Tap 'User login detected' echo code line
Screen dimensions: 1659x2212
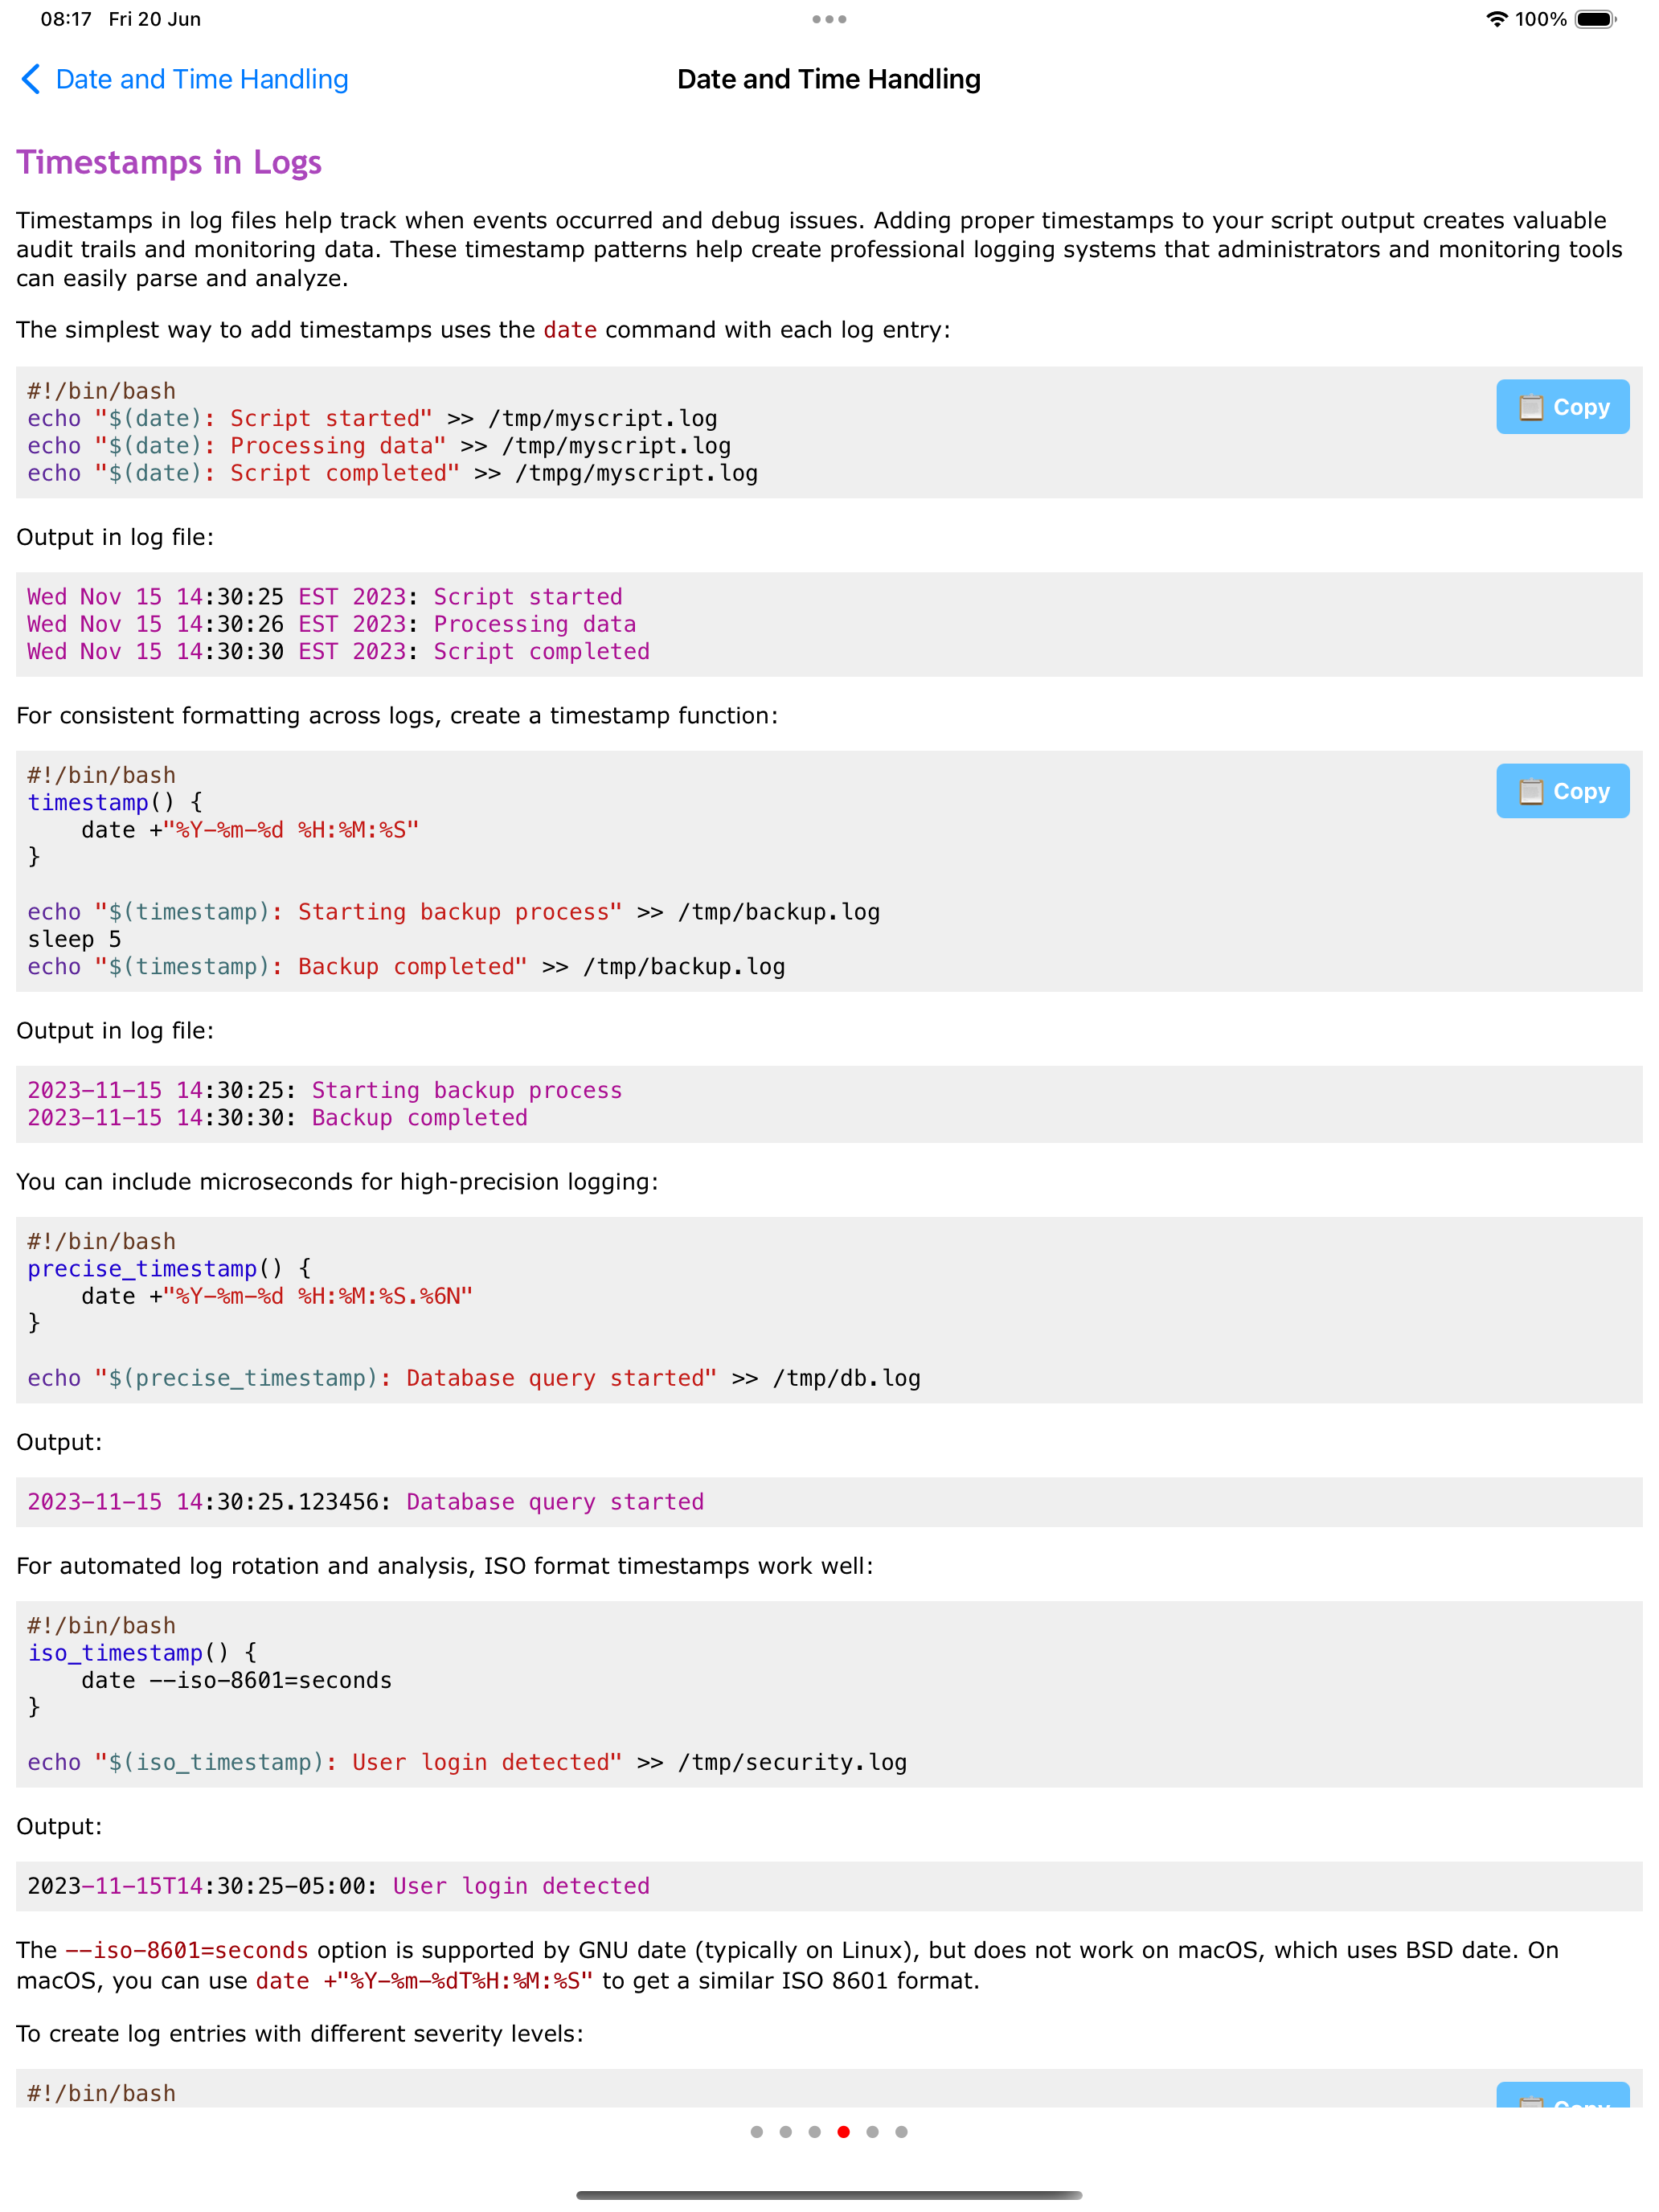(x=467, y=1762)
